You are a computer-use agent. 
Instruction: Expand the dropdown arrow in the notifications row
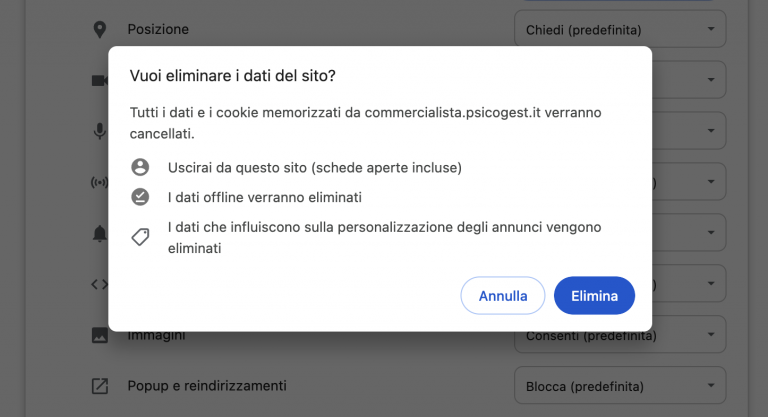pyautogui.click(x=711, y=233)
